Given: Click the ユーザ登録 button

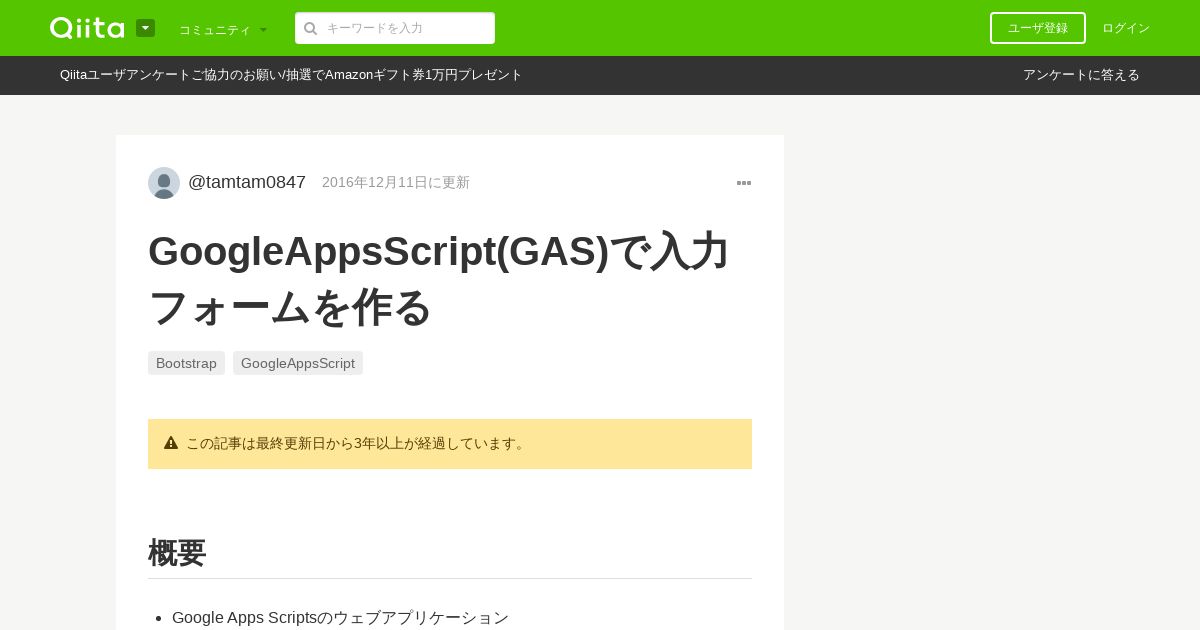Looking at the screenshot, I should point(1038,28).
